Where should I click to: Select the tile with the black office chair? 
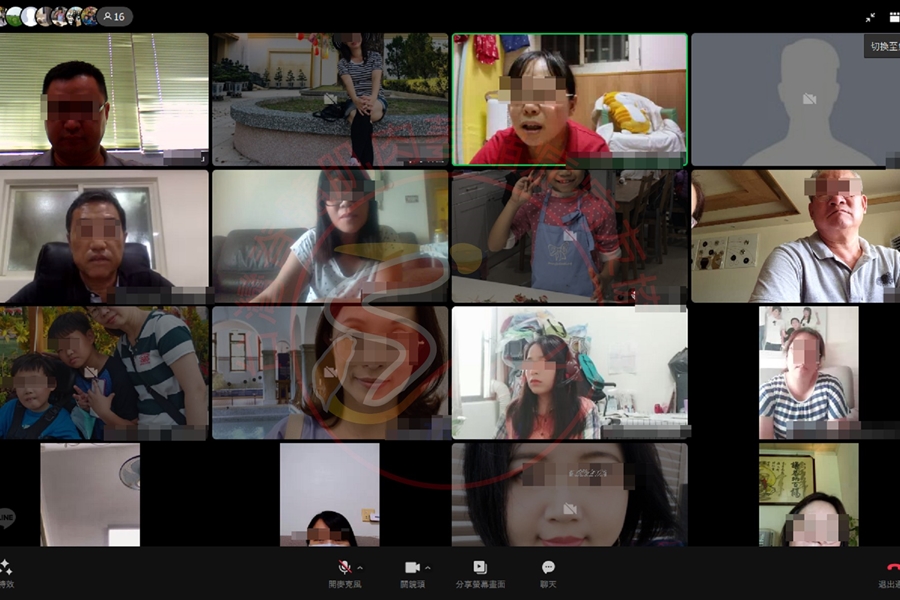tap(104, 236)
